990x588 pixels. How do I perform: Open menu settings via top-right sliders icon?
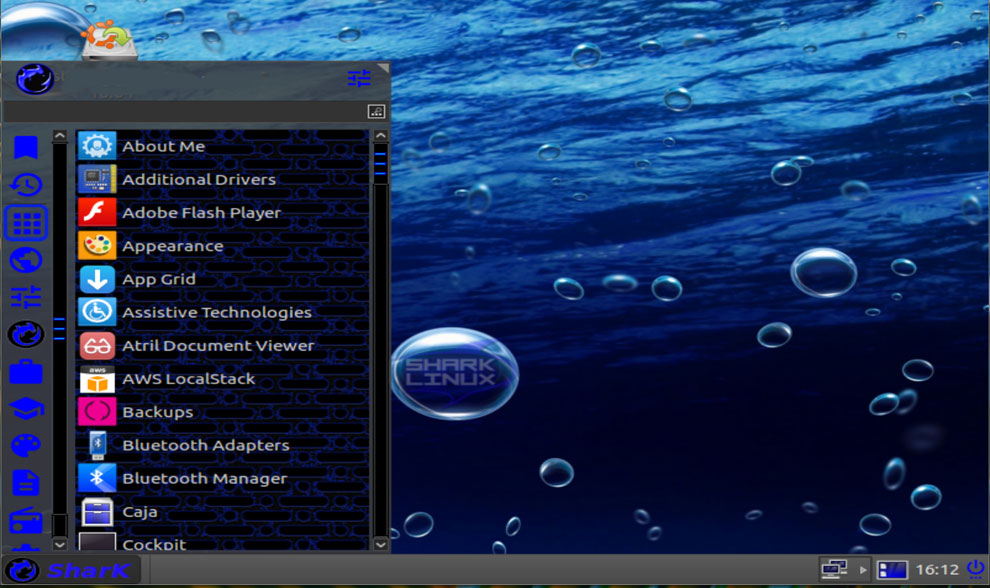(359, 78)
